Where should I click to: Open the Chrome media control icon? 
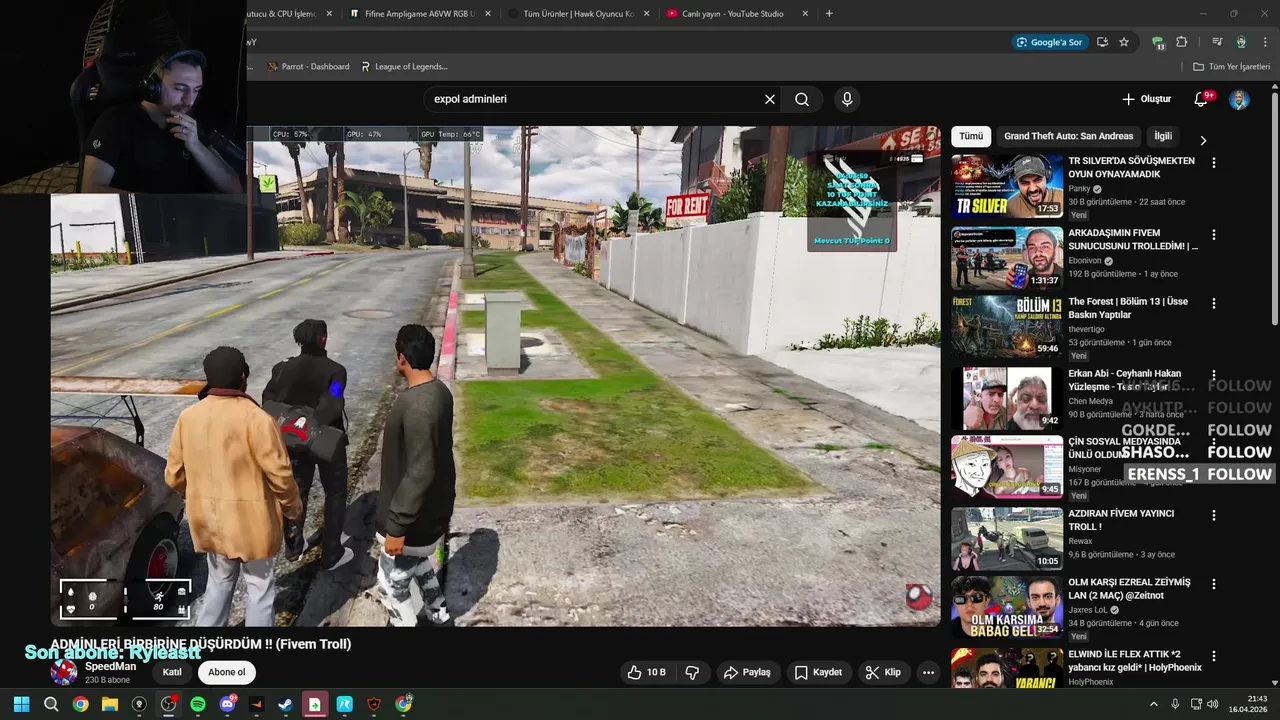point(1217,42)
